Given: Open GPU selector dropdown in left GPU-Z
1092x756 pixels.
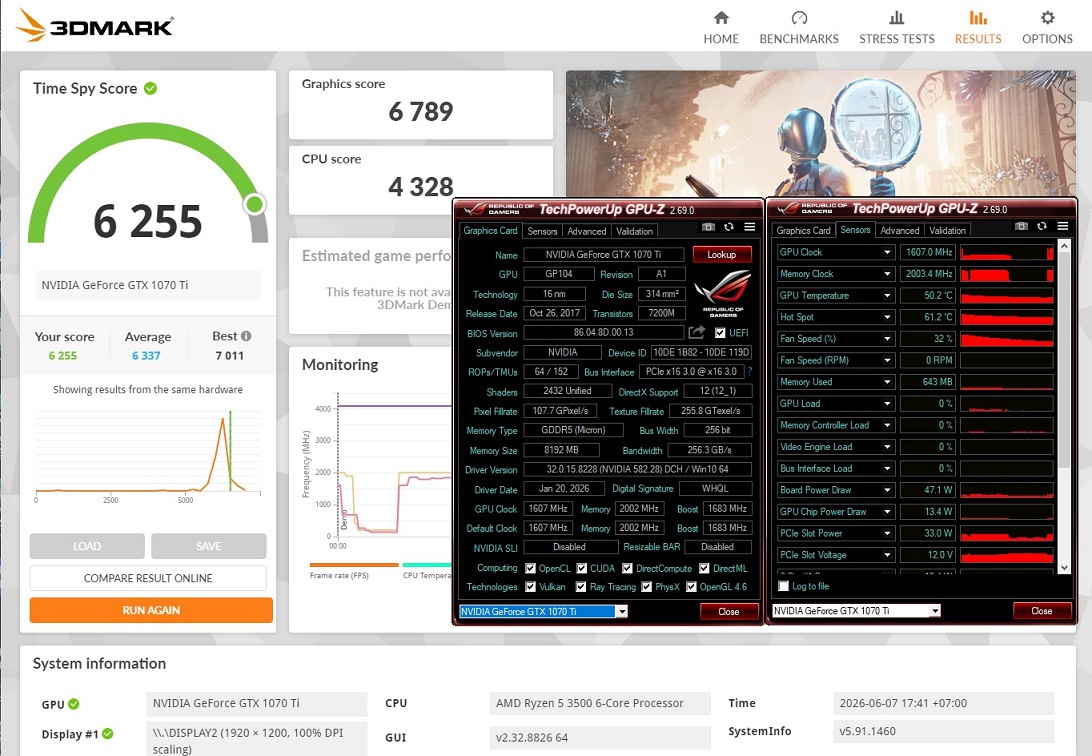Looking at the screenshot, I should (622, 611).
